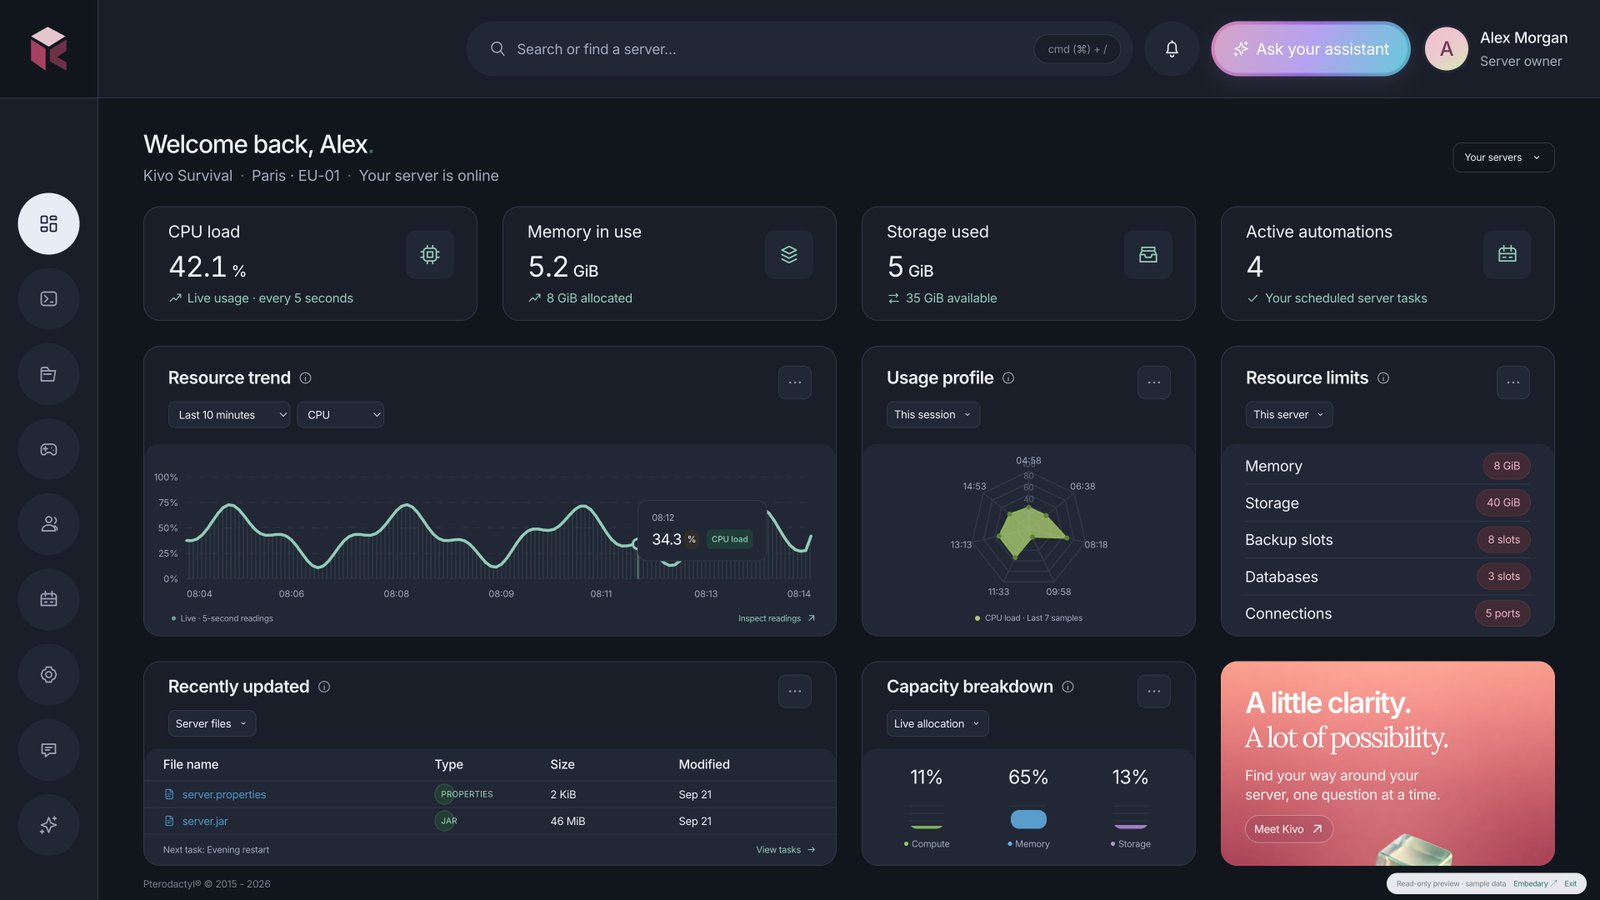Expand the Last 10 minutes dropdown
The width and height of the screenshot is (1600, 900).
coord(229,415)
